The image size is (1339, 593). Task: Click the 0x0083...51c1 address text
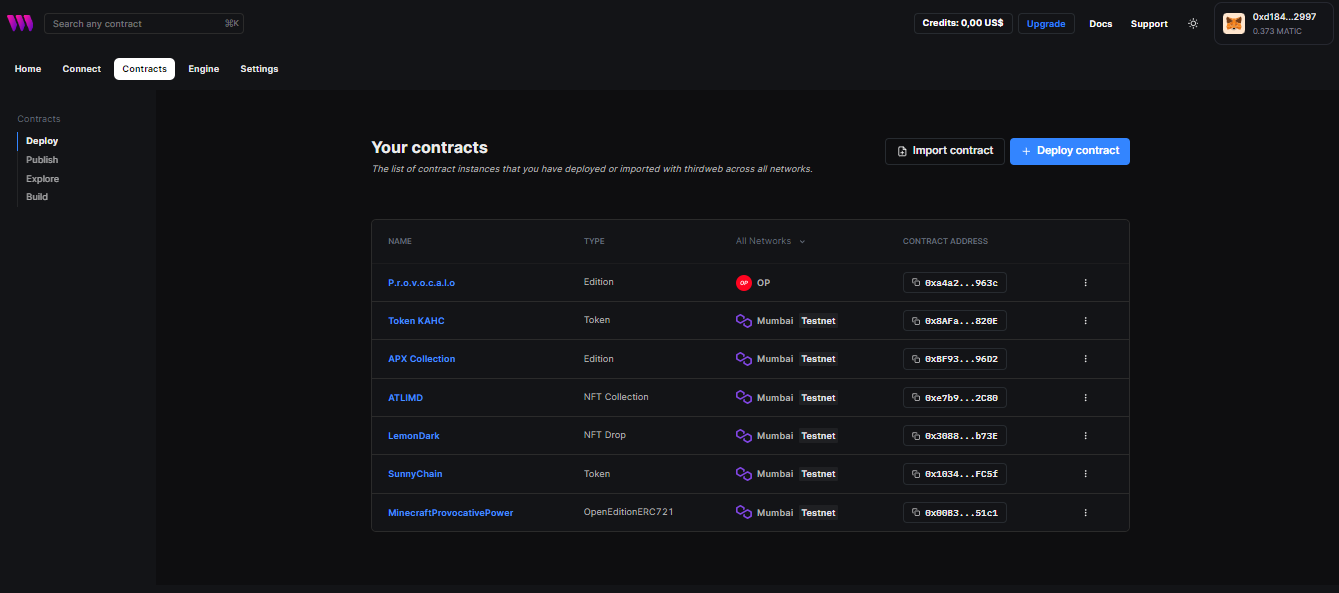tap(961, 513)
